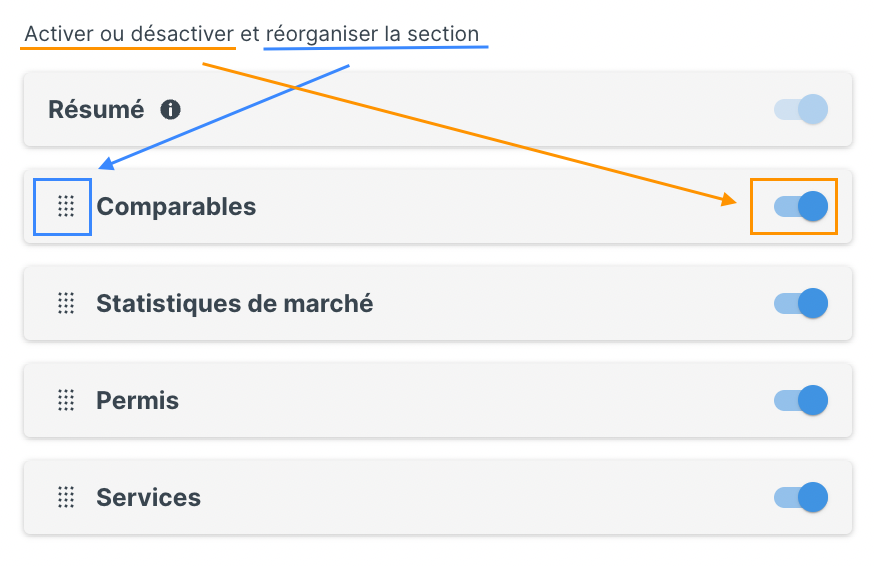
Task: Click the orange arrowhead pointing at toggle
Action: [x=729, y=199]
